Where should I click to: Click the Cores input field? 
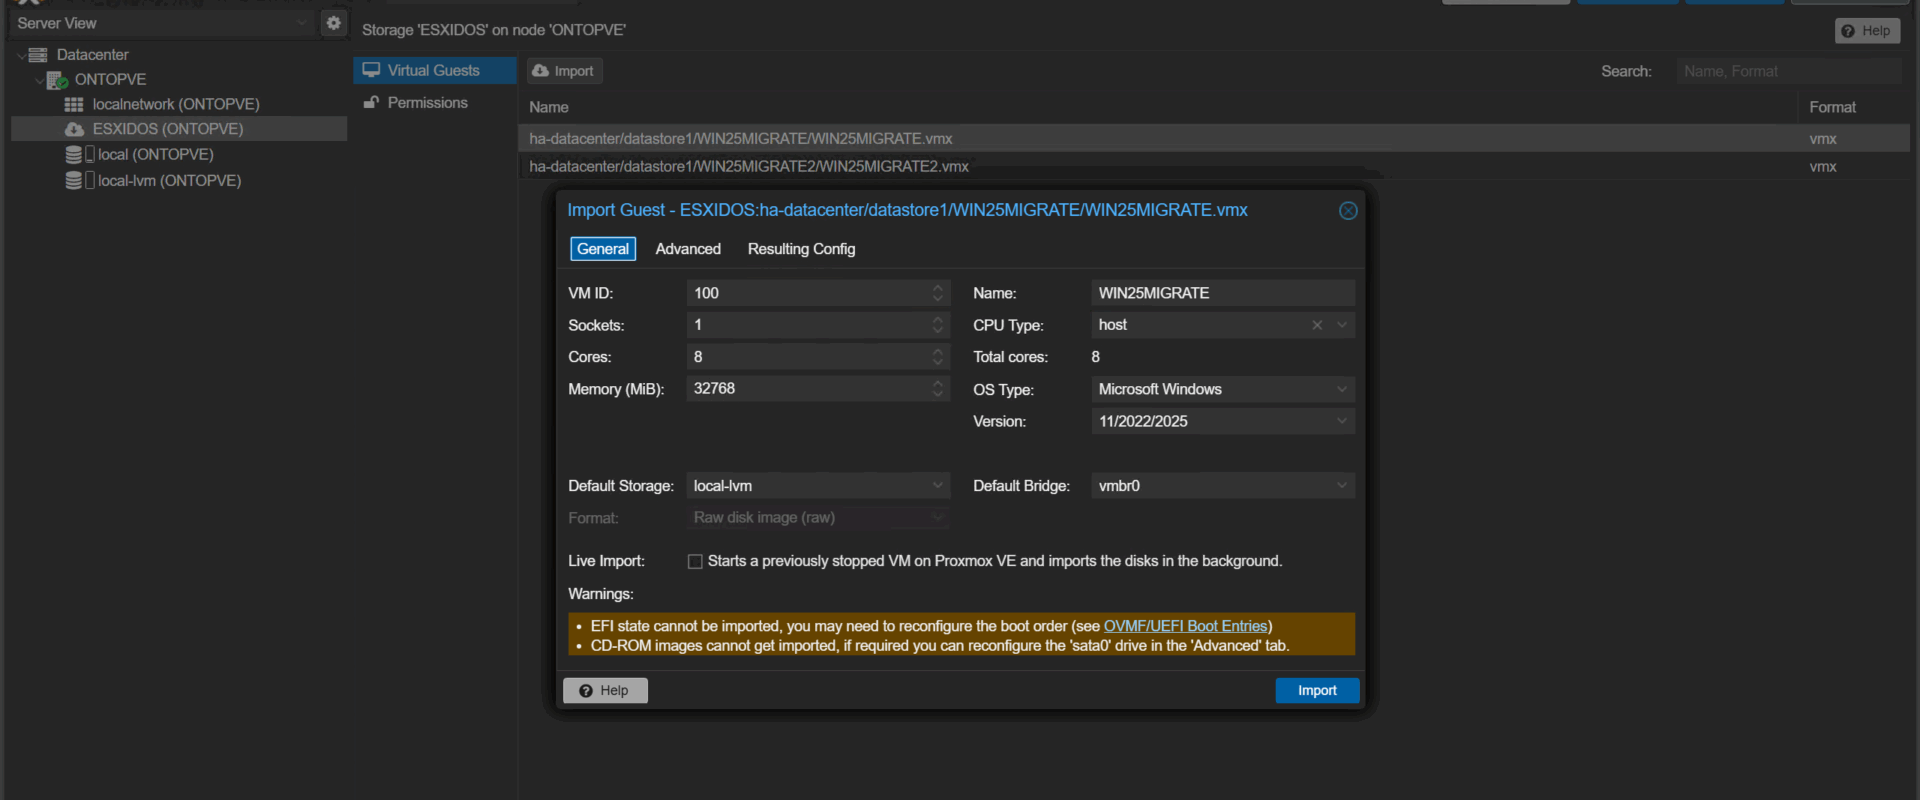808,357
